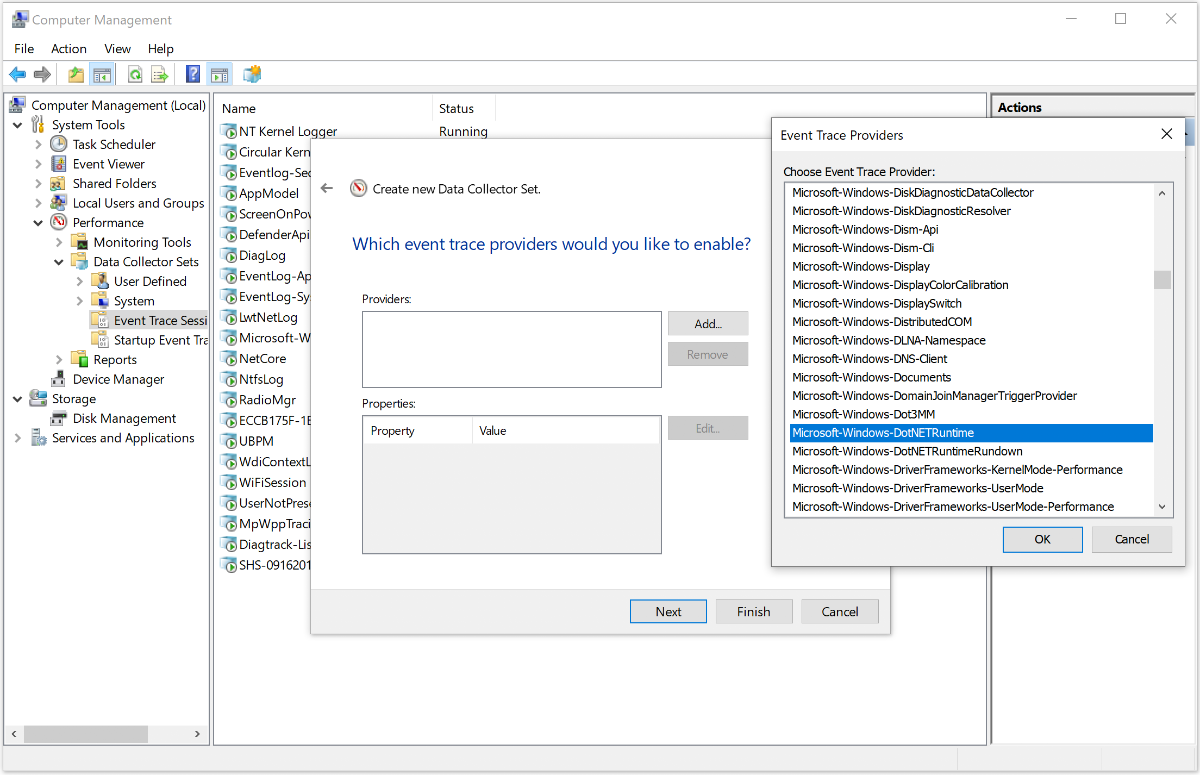Expand the Monitoring Tools node
Image resolution: width=1200 pixels, height=775 pixels.
(x=59, y=242)
